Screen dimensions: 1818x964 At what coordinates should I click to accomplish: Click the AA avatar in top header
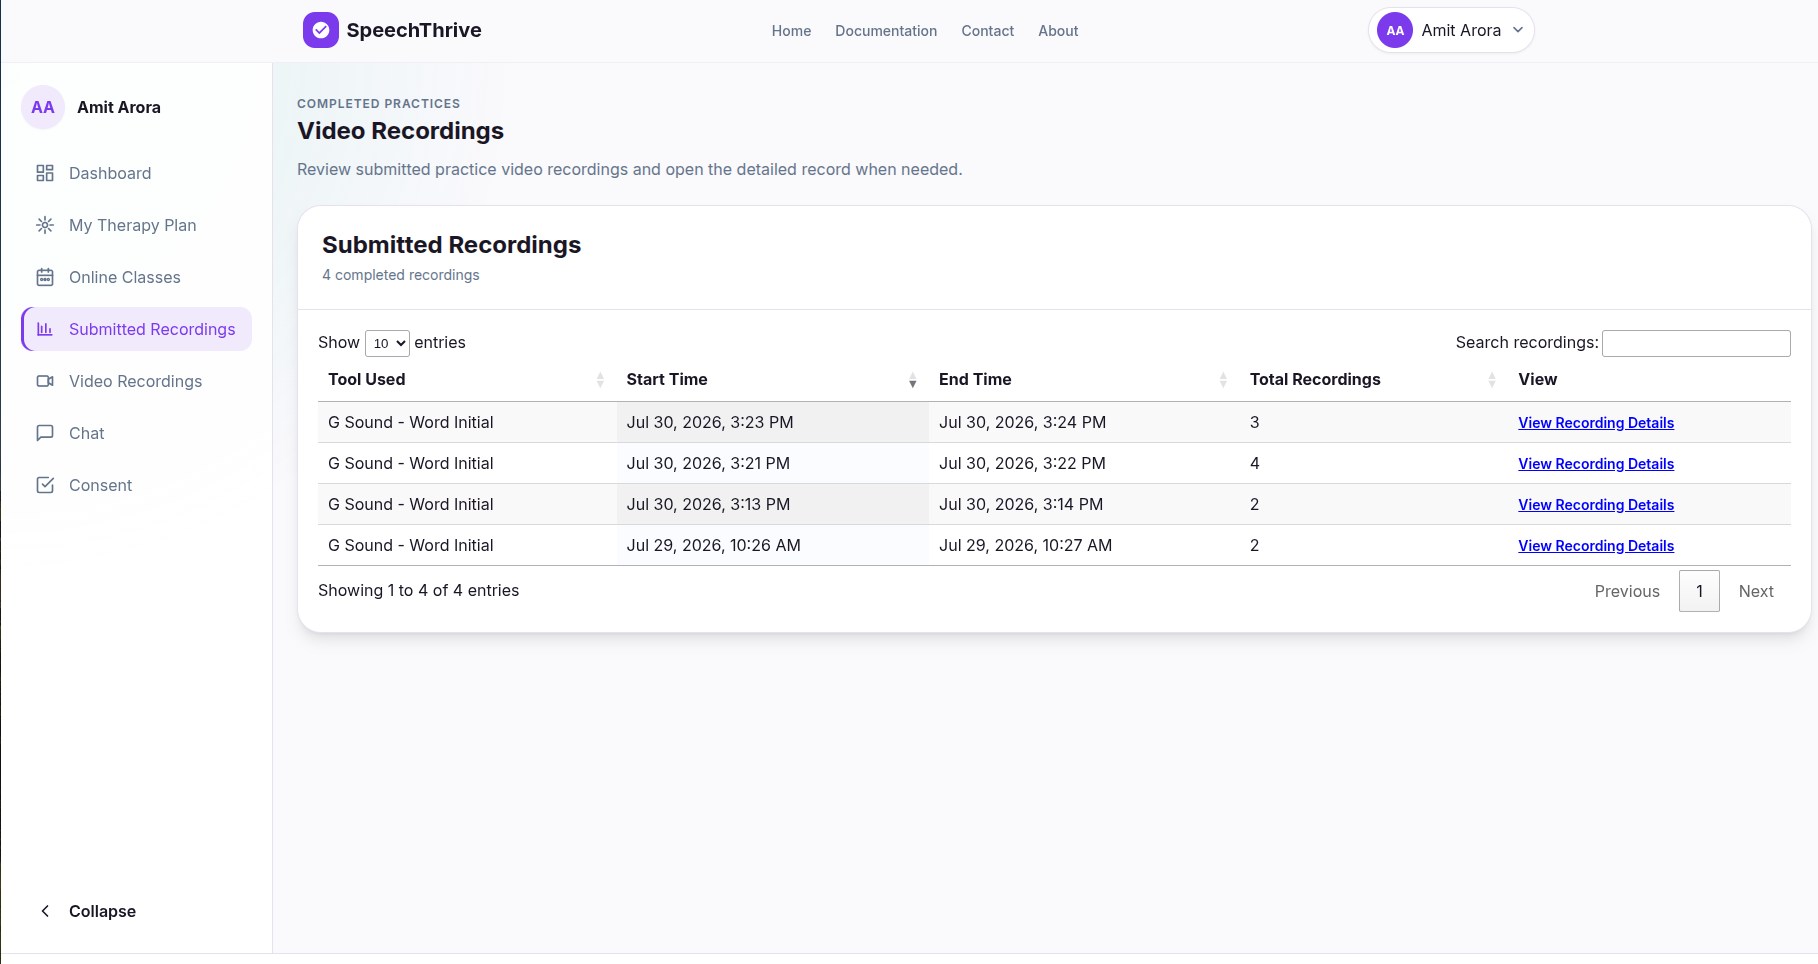(1394, 30)
